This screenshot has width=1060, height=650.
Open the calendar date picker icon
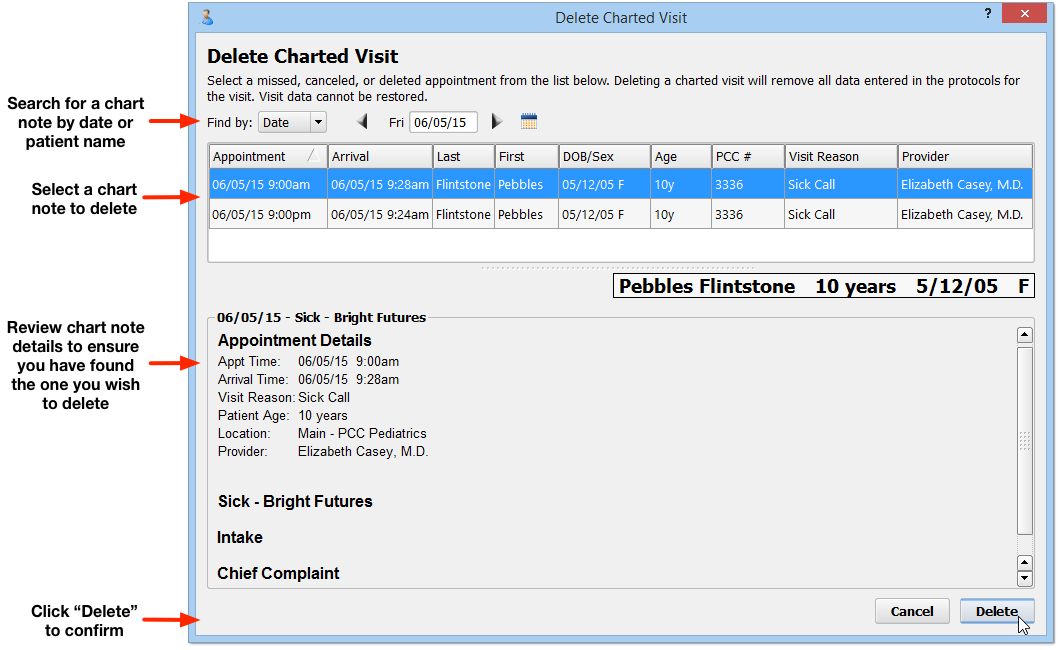(529, 122)
